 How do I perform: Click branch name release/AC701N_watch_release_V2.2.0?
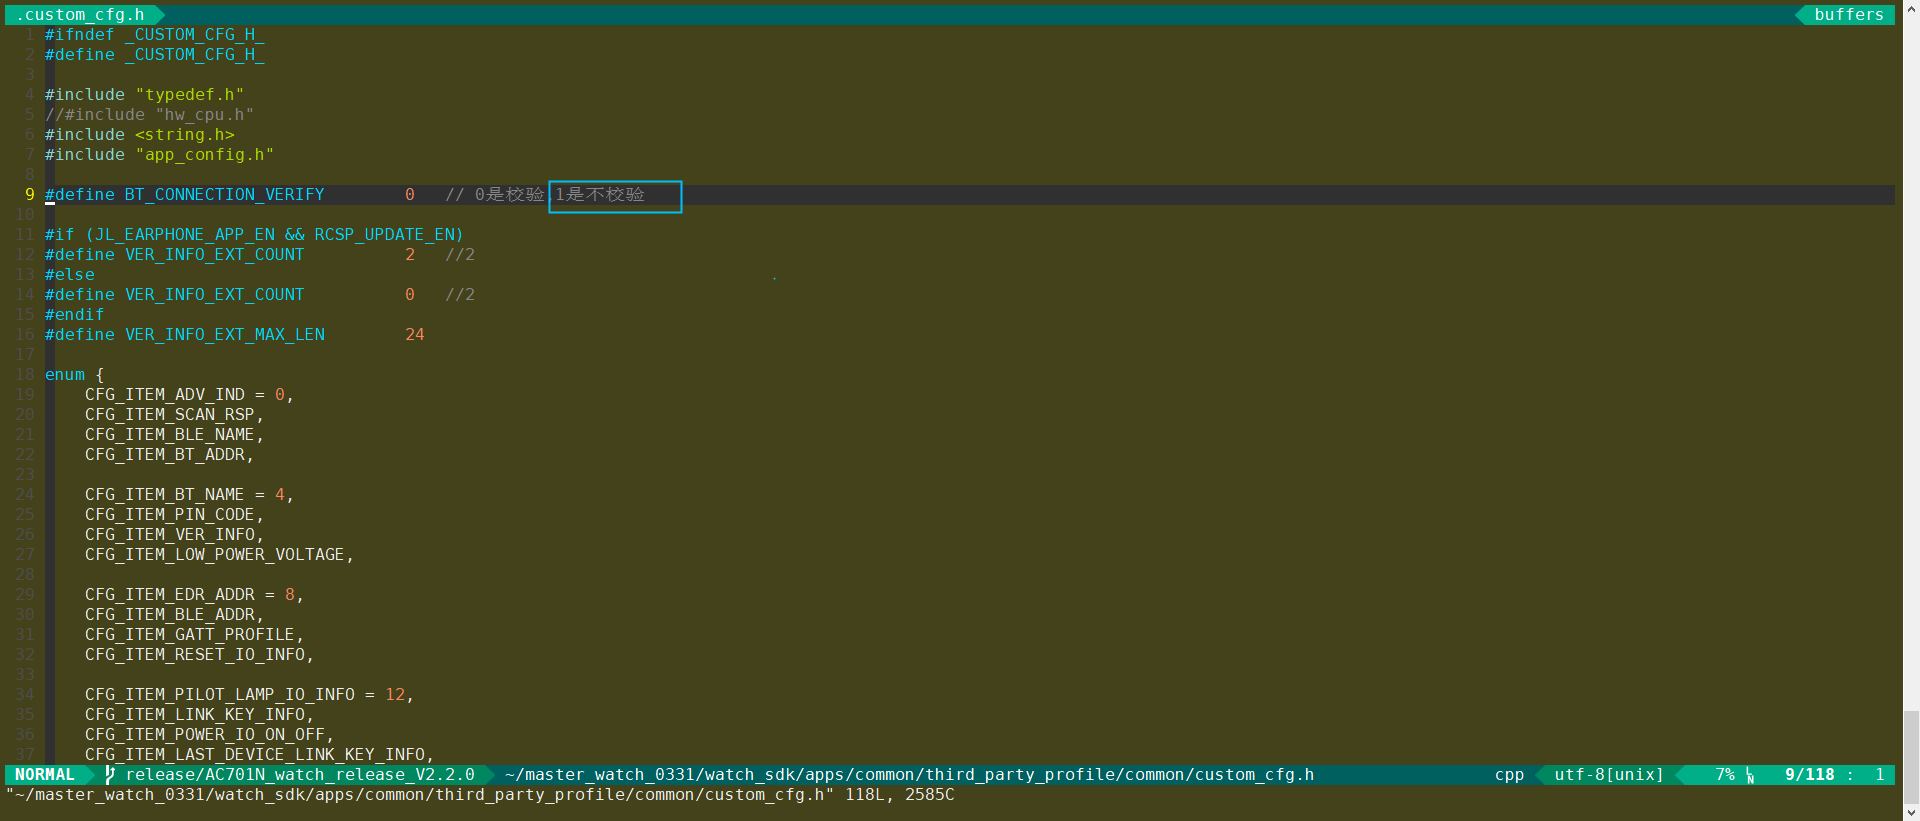click(300, 775)
